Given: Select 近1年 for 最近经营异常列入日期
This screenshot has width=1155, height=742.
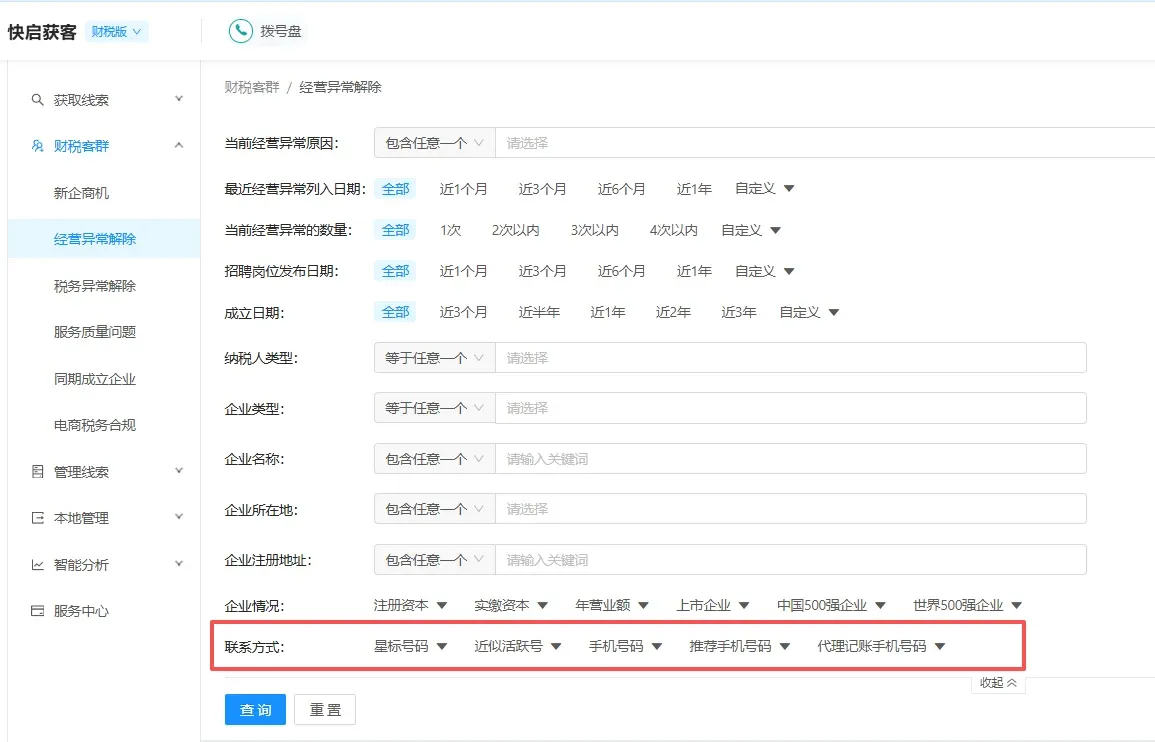Looking at the screenshot, I should point(694,189).
